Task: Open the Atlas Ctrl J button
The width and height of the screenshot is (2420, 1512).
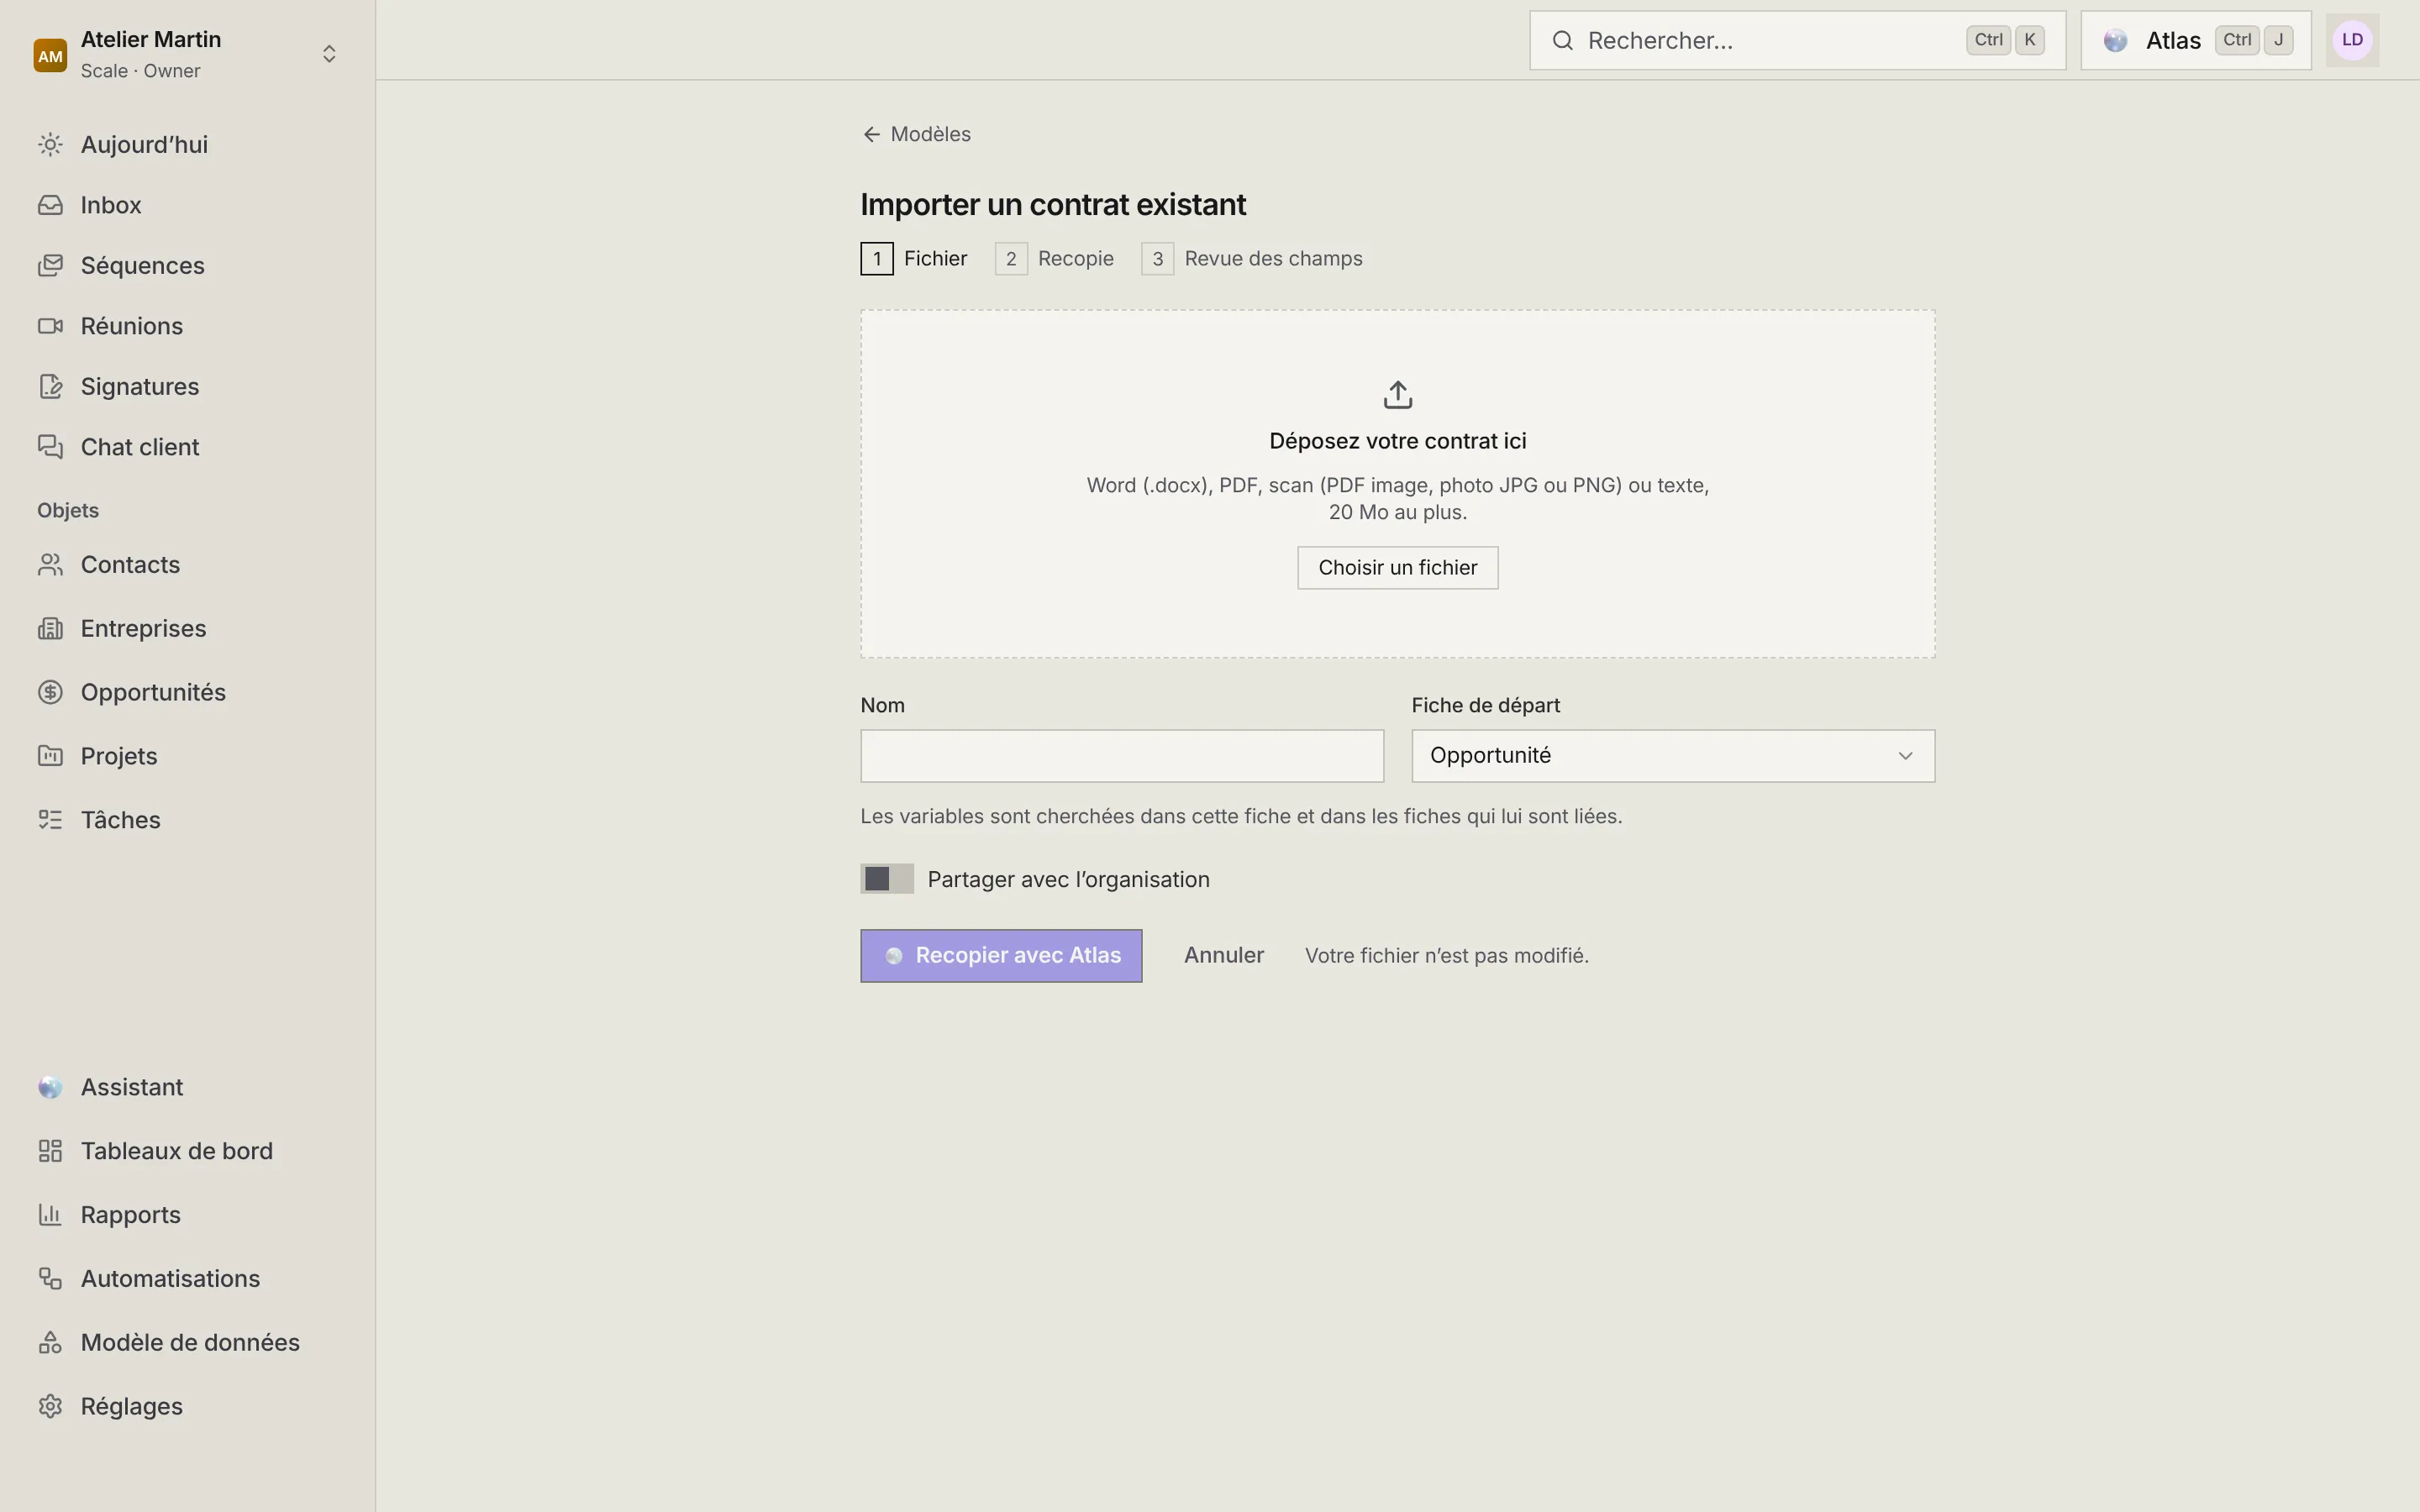Action: 2196,41
